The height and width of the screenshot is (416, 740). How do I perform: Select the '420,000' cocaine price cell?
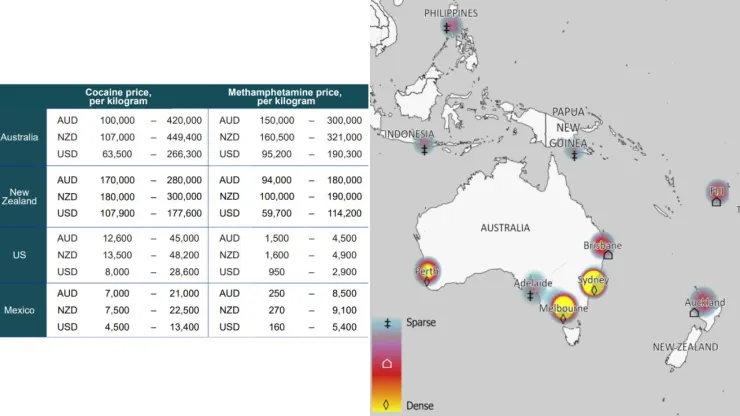pyautogui.click(x=184, y=120)
